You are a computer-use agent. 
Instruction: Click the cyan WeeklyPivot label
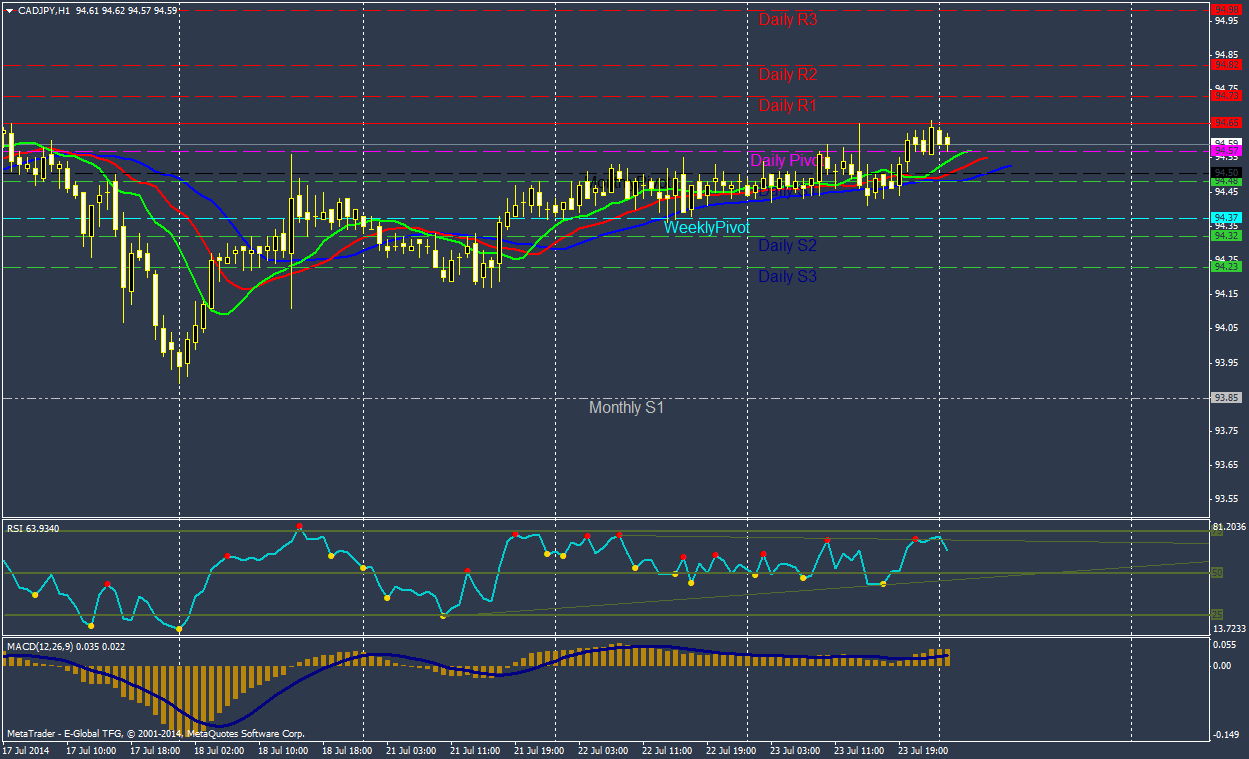[706, 228]
